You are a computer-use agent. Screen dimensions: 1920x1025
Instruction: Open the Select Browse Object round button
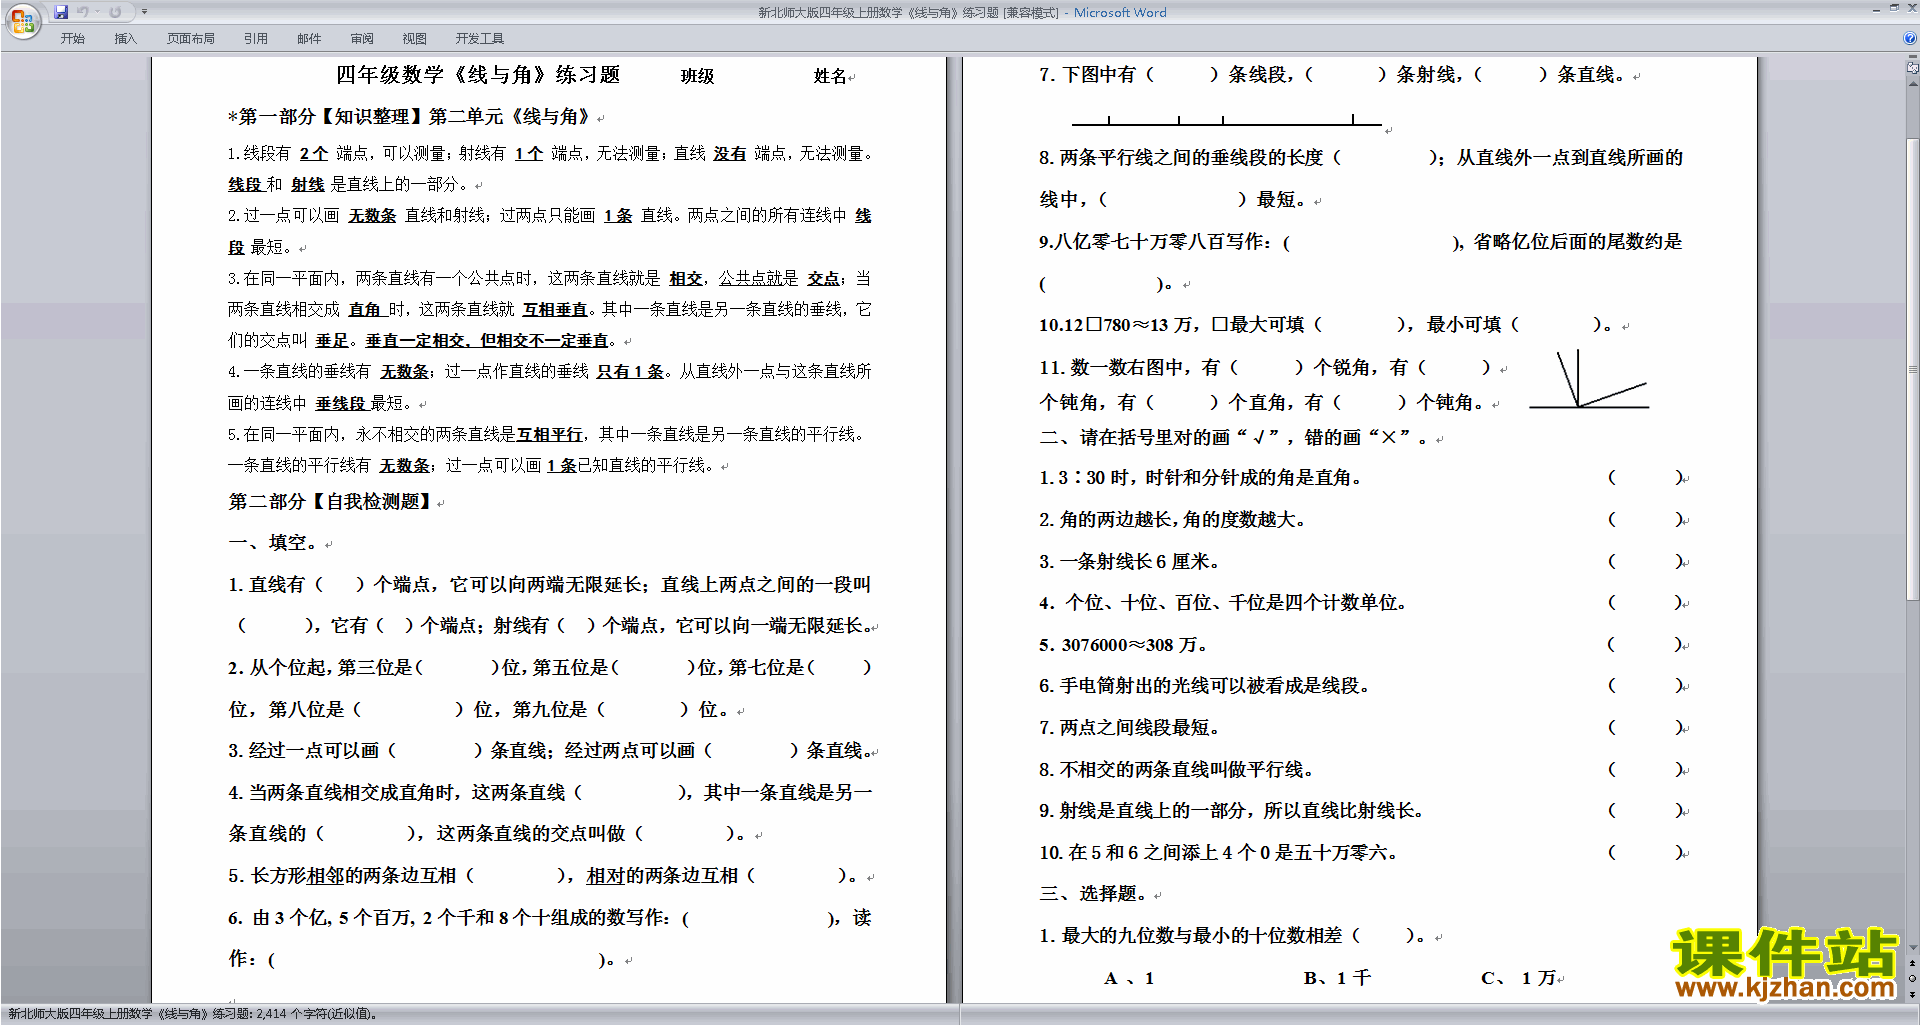click(x=1913, y=979)
